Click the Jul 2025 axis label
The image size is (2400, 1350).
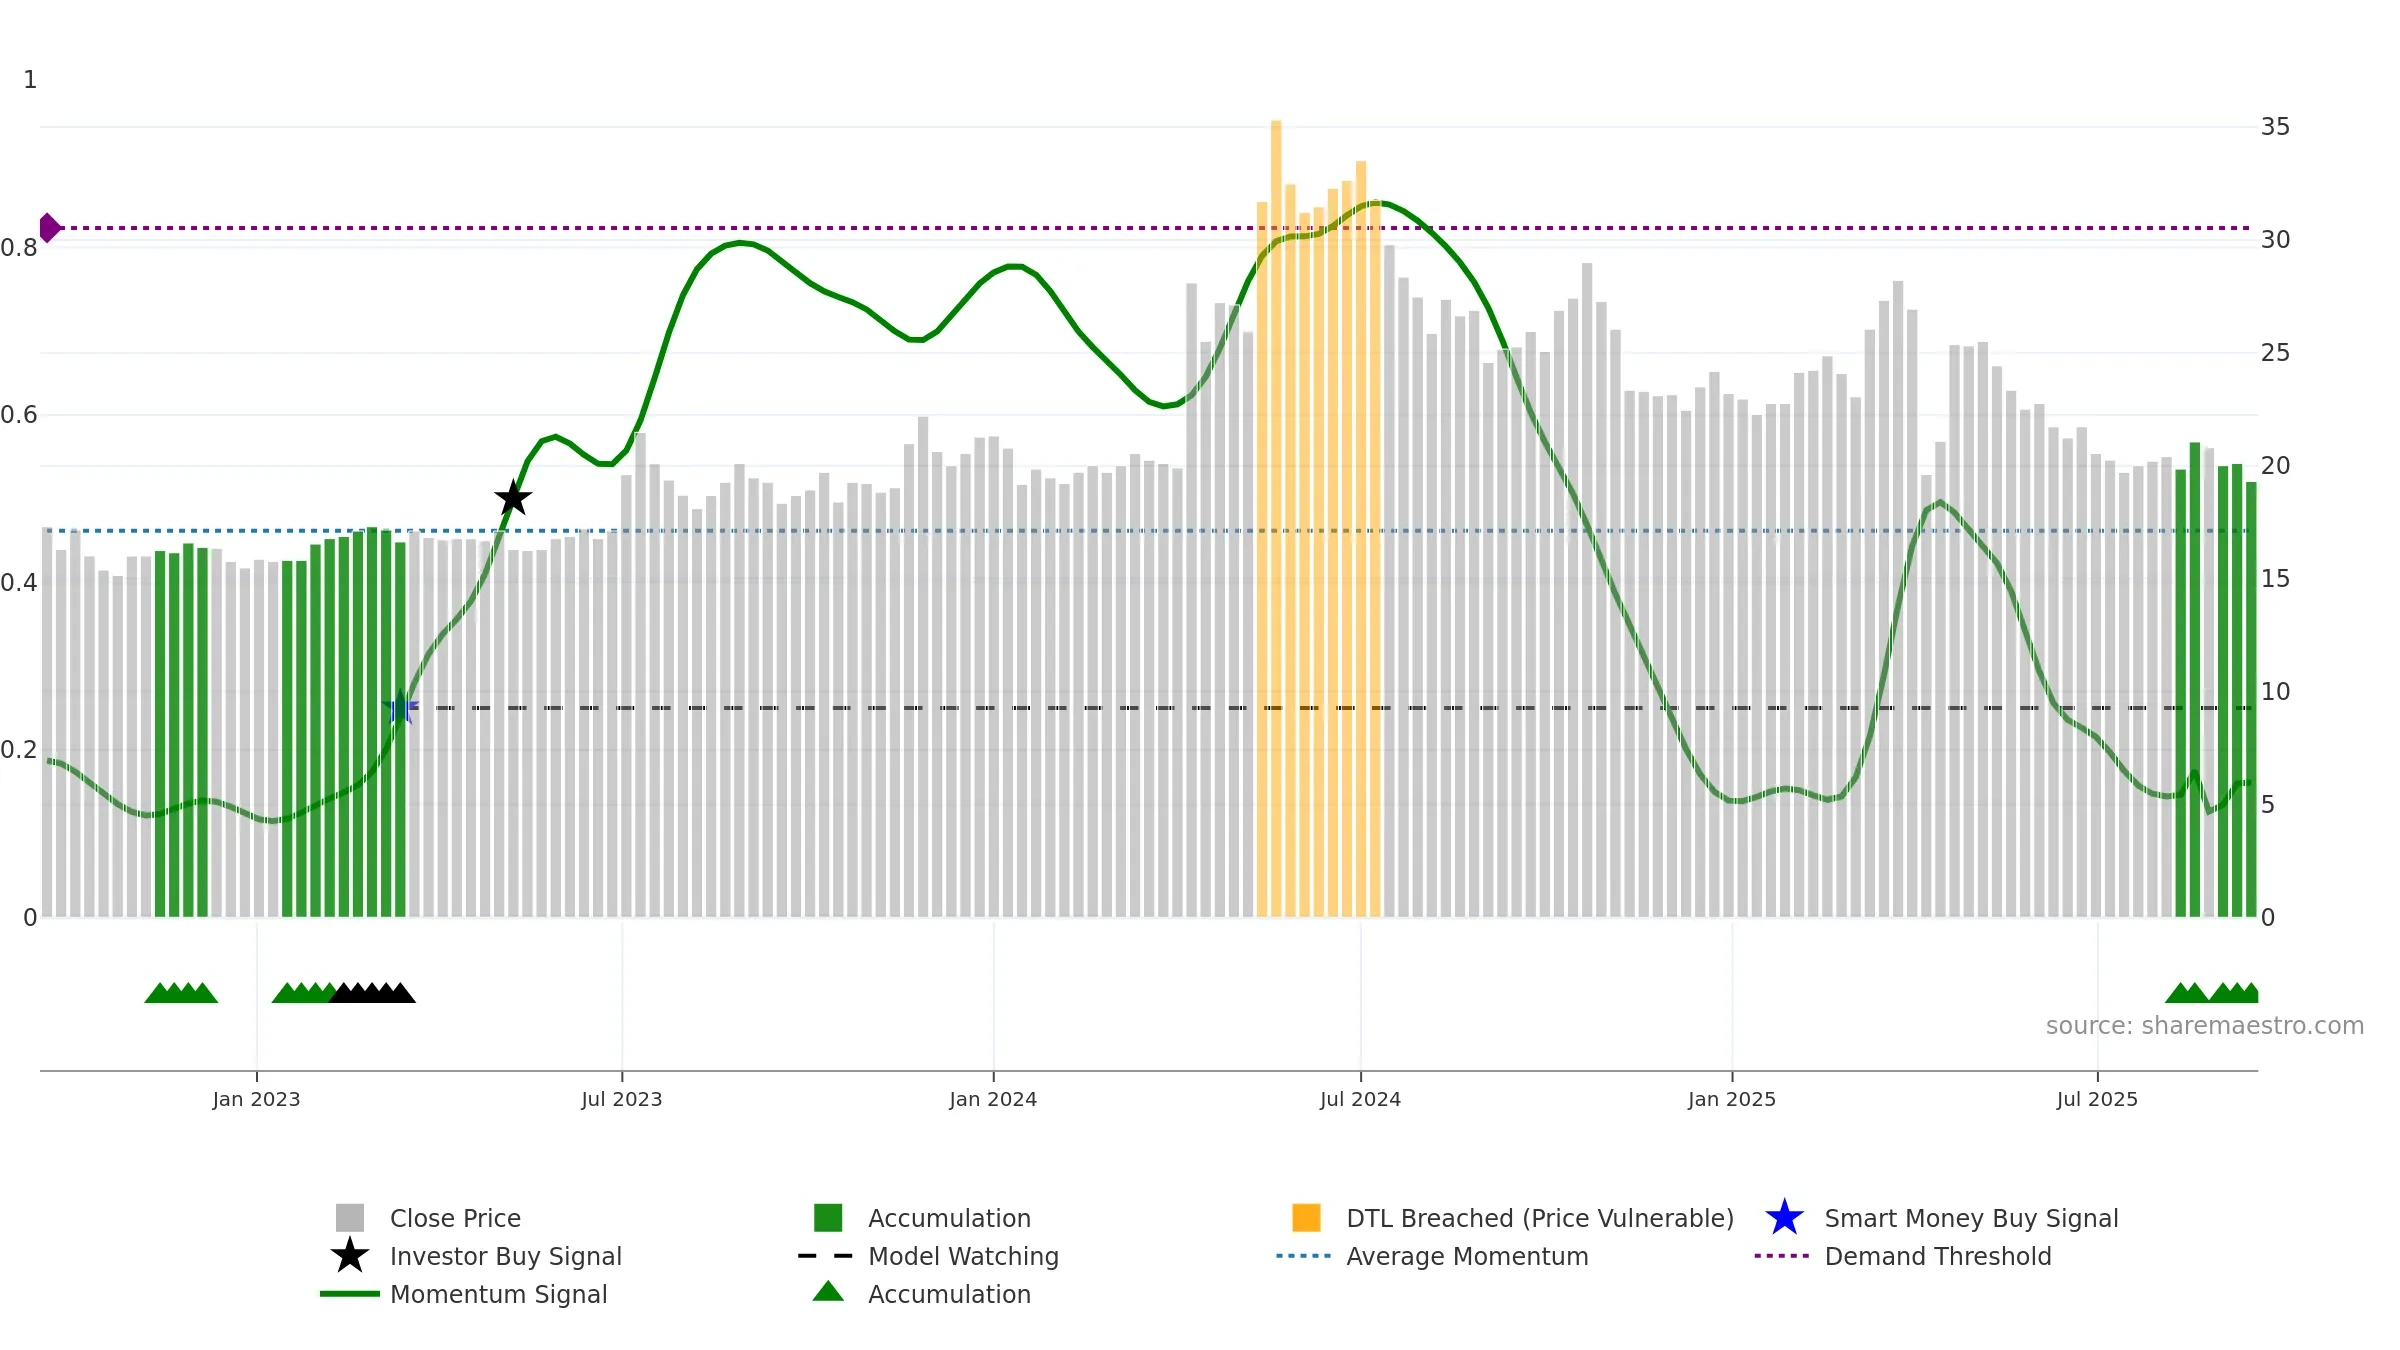click(x=2097, y=1100)
